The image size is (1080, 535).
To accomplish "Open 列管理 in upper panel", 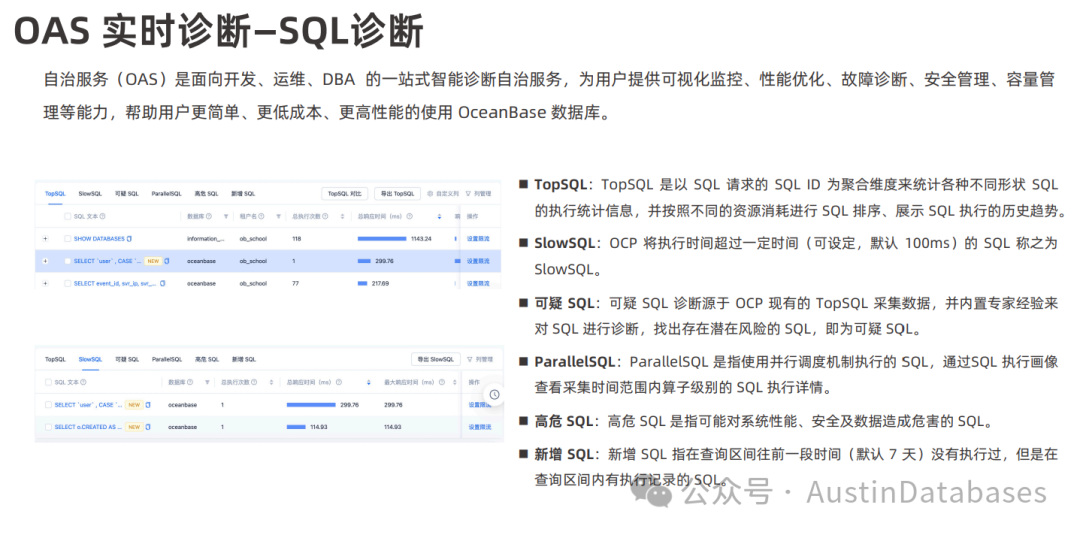I will [x=479, y=193].
